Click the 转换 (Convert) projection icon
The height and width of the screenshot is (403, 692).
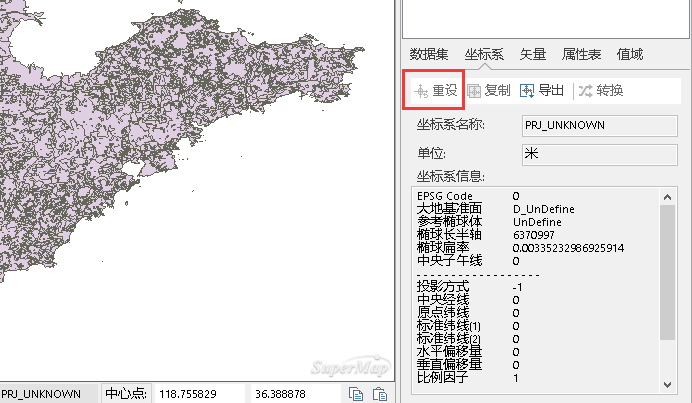tap(585, 91)
